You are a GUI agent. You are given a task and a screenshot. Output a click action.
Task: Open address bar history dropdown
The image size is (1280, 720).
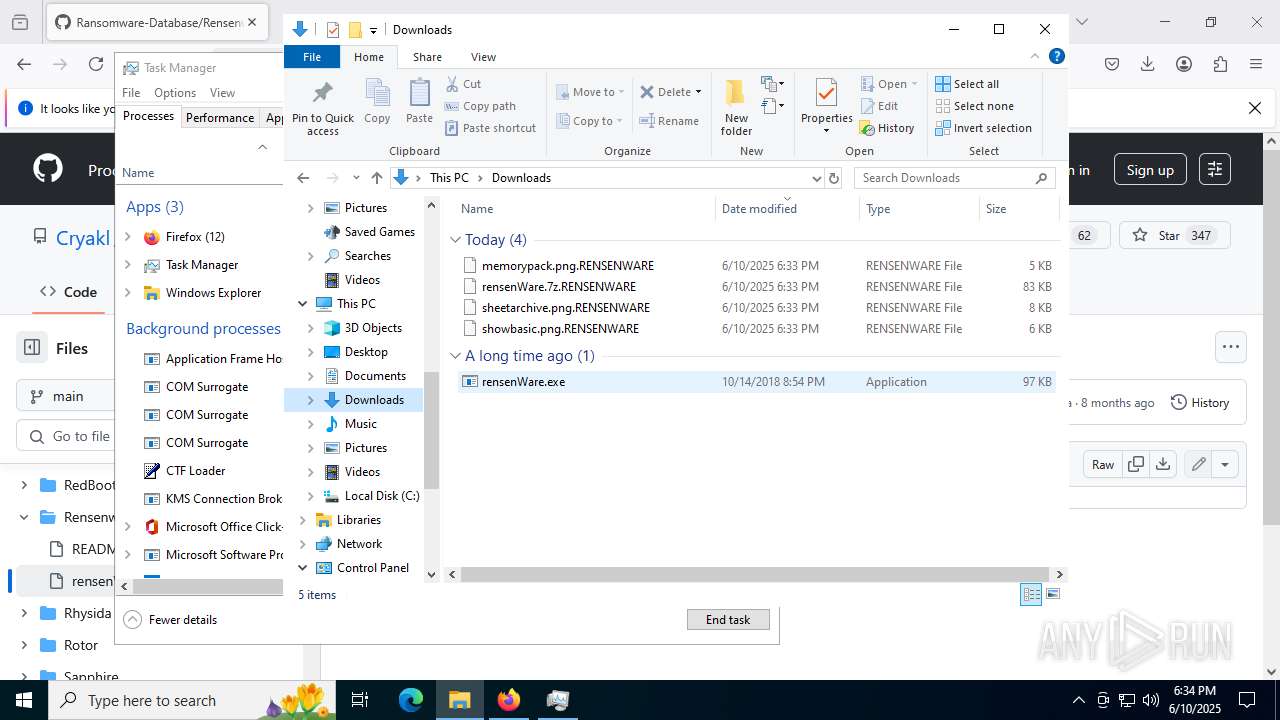(815, 178)
